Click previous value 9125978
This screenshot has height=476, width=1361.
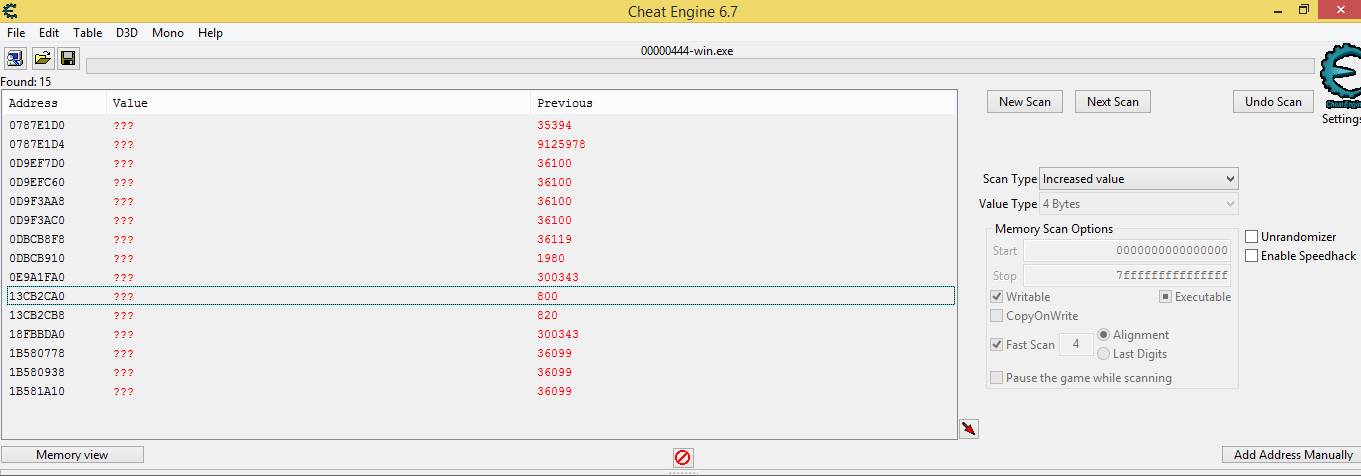pyautogui.click(x=561, y=145)
